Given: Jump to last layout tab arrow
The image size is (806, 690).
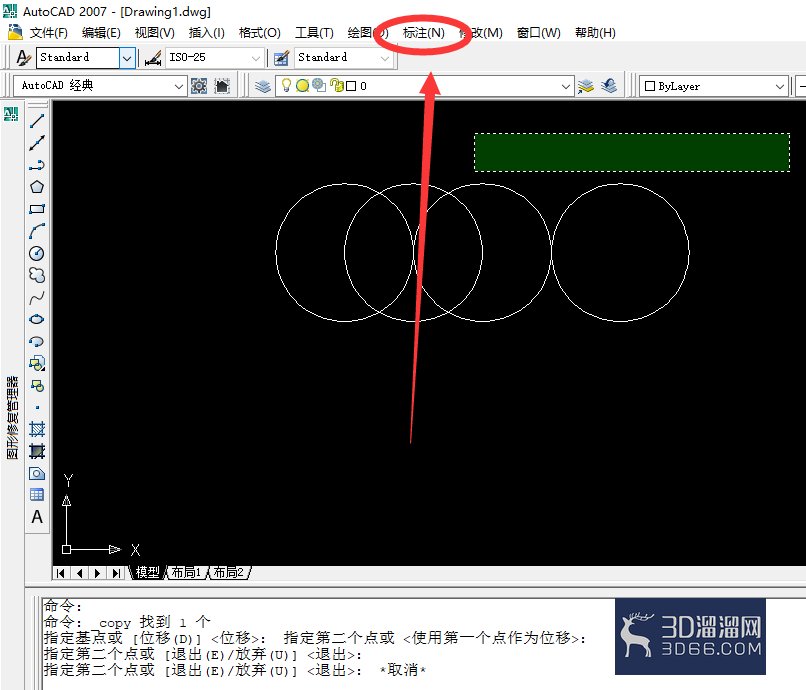Looking at the screenshot, I should [117, 573].
